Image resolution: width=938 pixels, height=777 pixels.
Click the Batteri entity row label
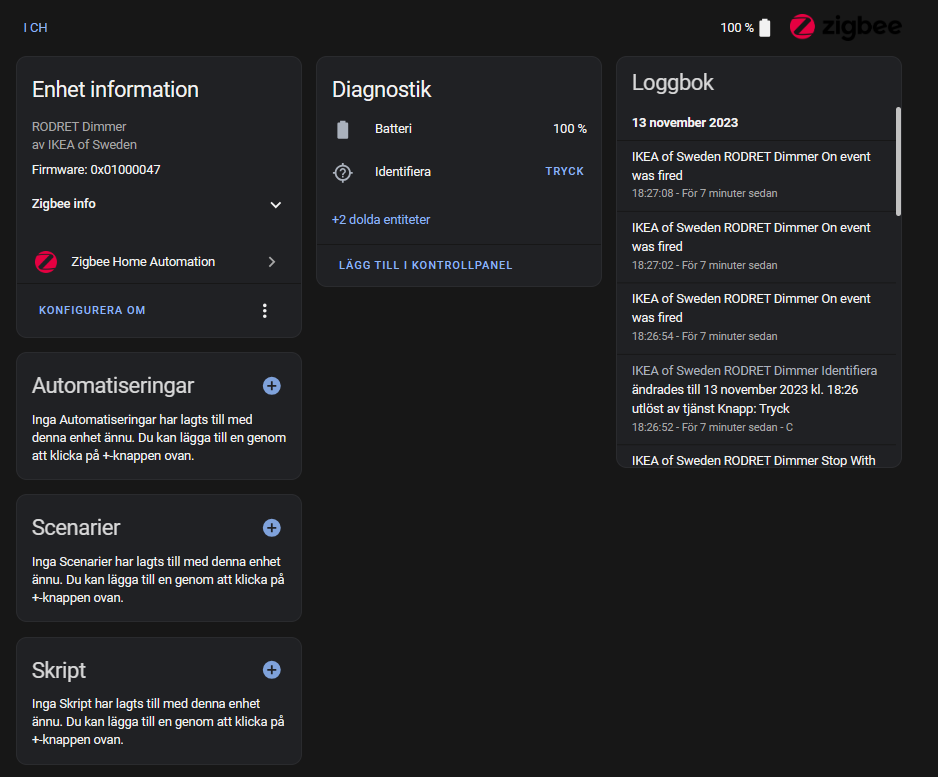(393, 129)
